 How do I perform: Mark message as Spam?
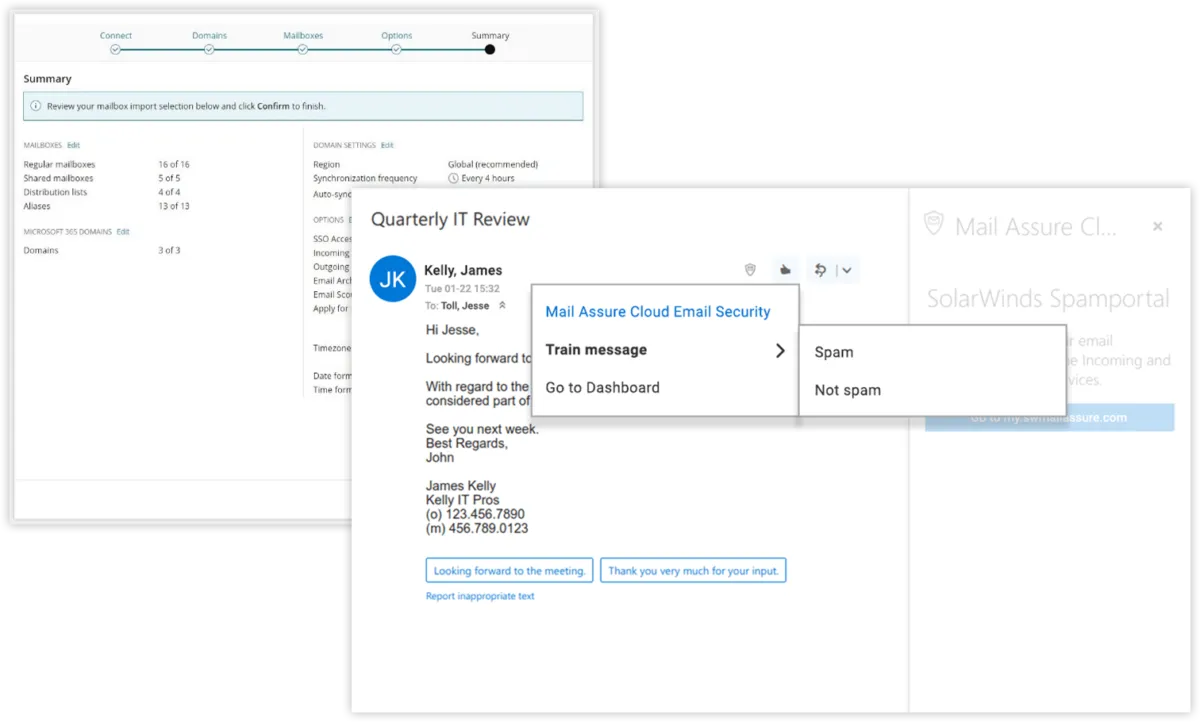pos(834,352)
